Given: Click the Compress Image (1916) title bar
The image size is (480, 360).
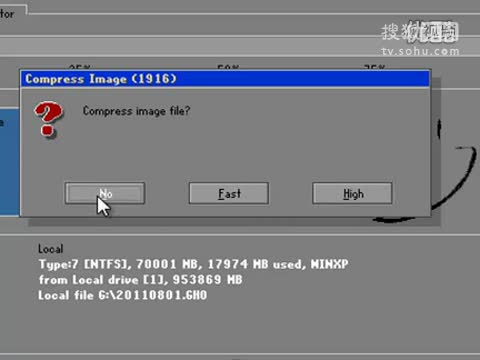Looking at the screenshot, I should tap(225, 79).
